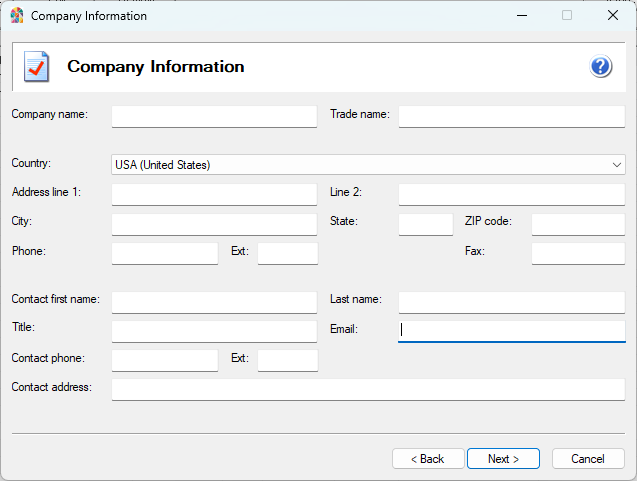This screenshot has height=481, width=637.
Task: Click the checklist document icon in the header
Action: coord(36,67)
